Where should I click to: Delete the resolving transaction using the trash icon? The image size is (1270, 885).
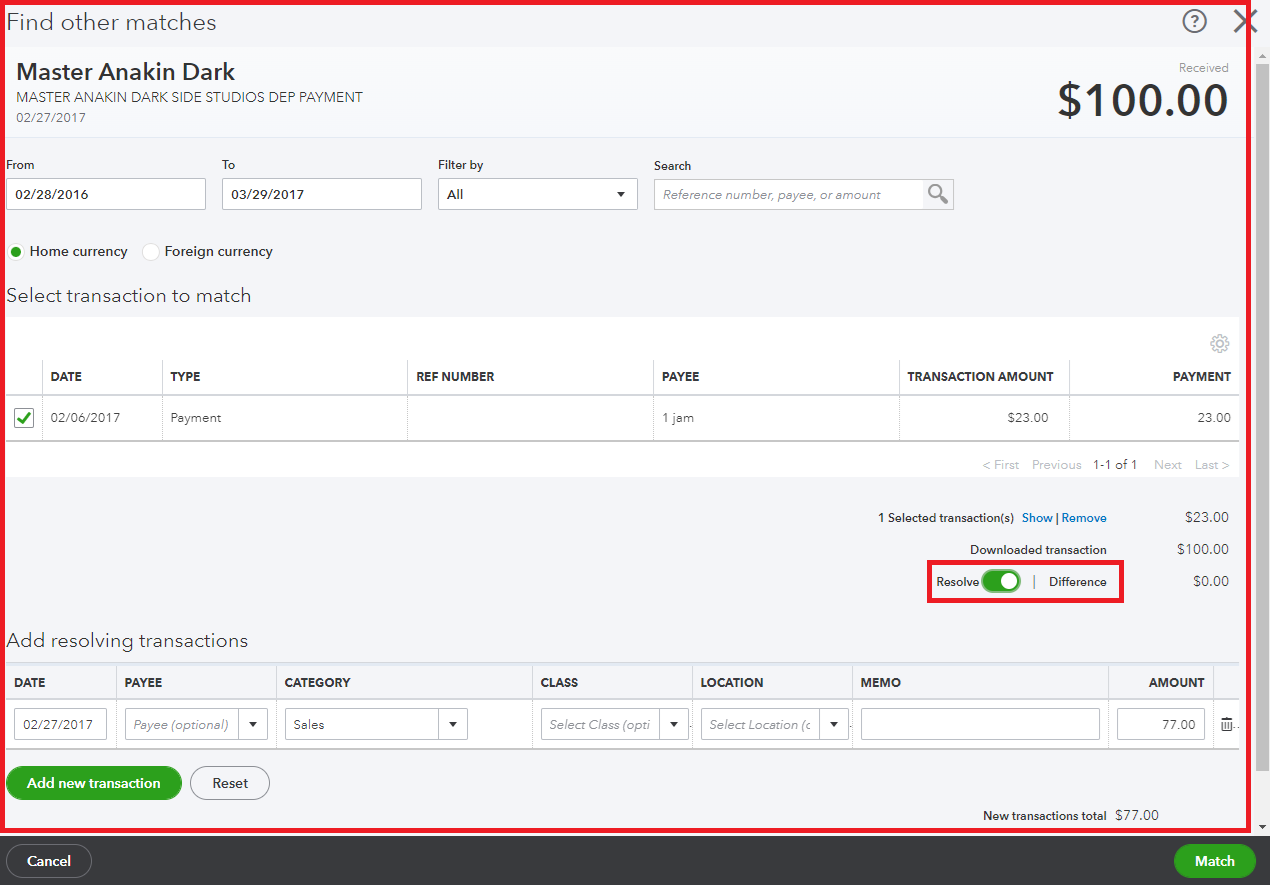1227,723
